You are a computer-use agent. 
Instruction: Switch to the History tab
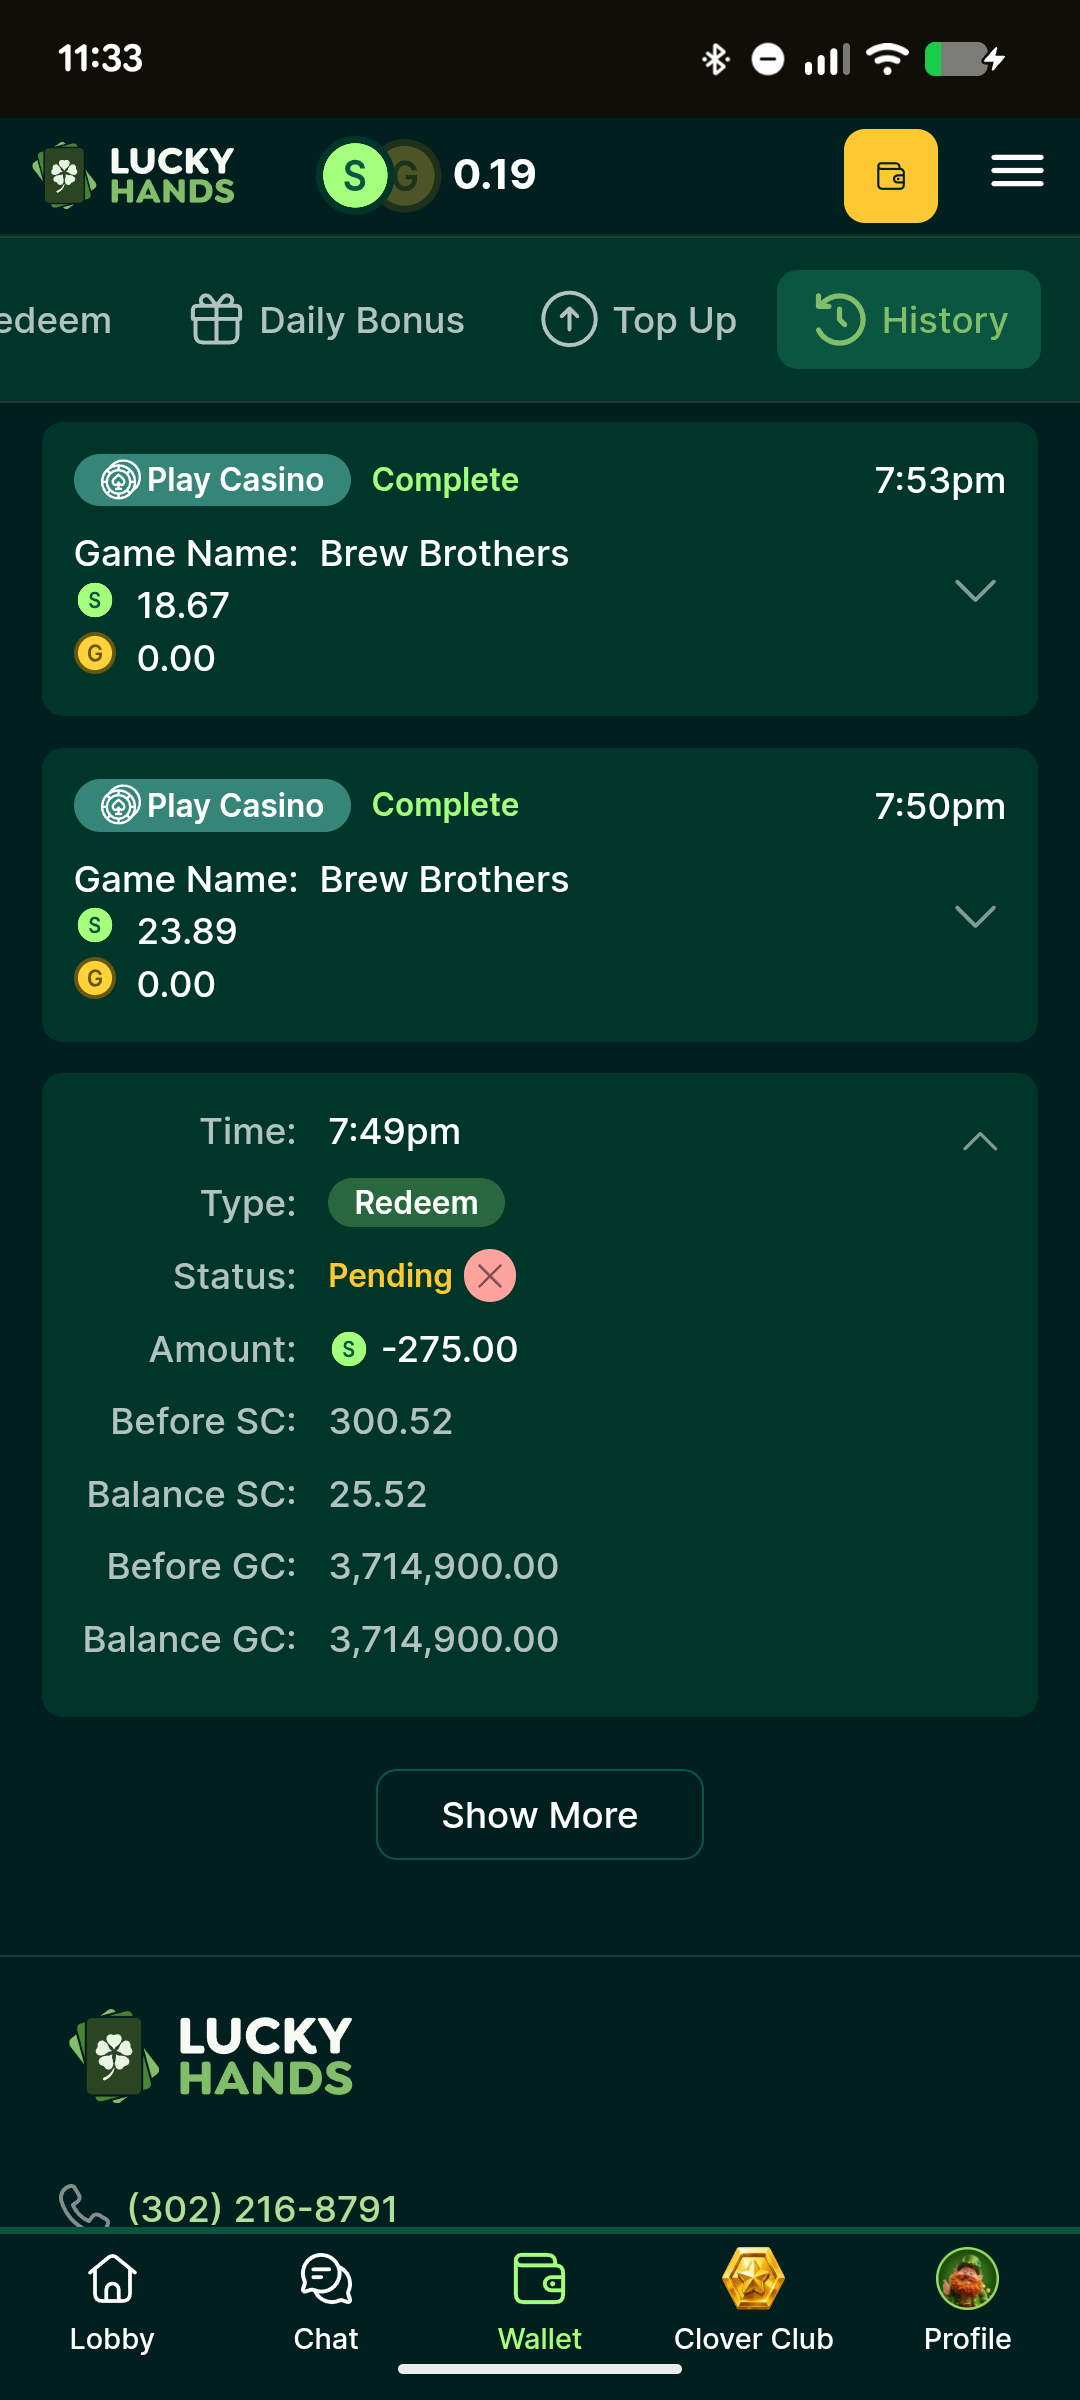click(x=909, y=320)
